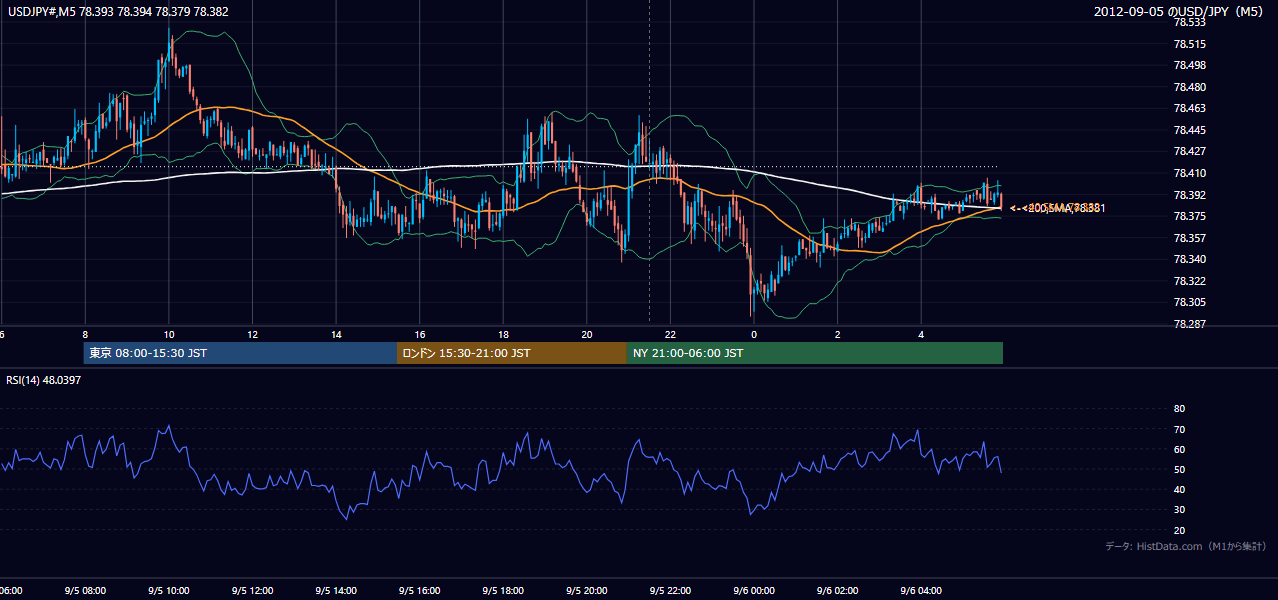Click the 9/5 14:00 time axis label

336,591
